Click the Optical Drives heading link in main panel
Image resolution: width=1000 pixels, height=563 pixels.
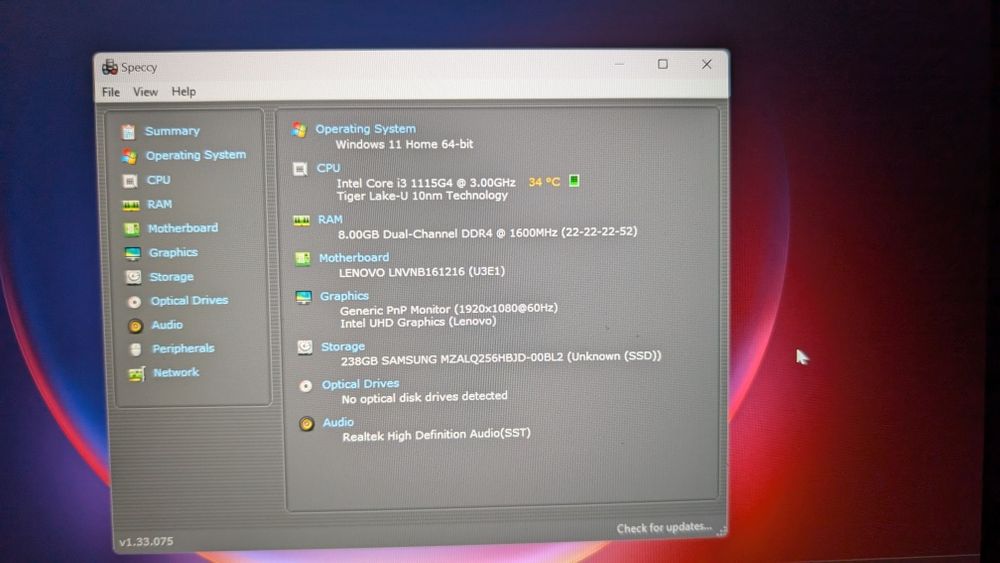(x=360, y=384)
